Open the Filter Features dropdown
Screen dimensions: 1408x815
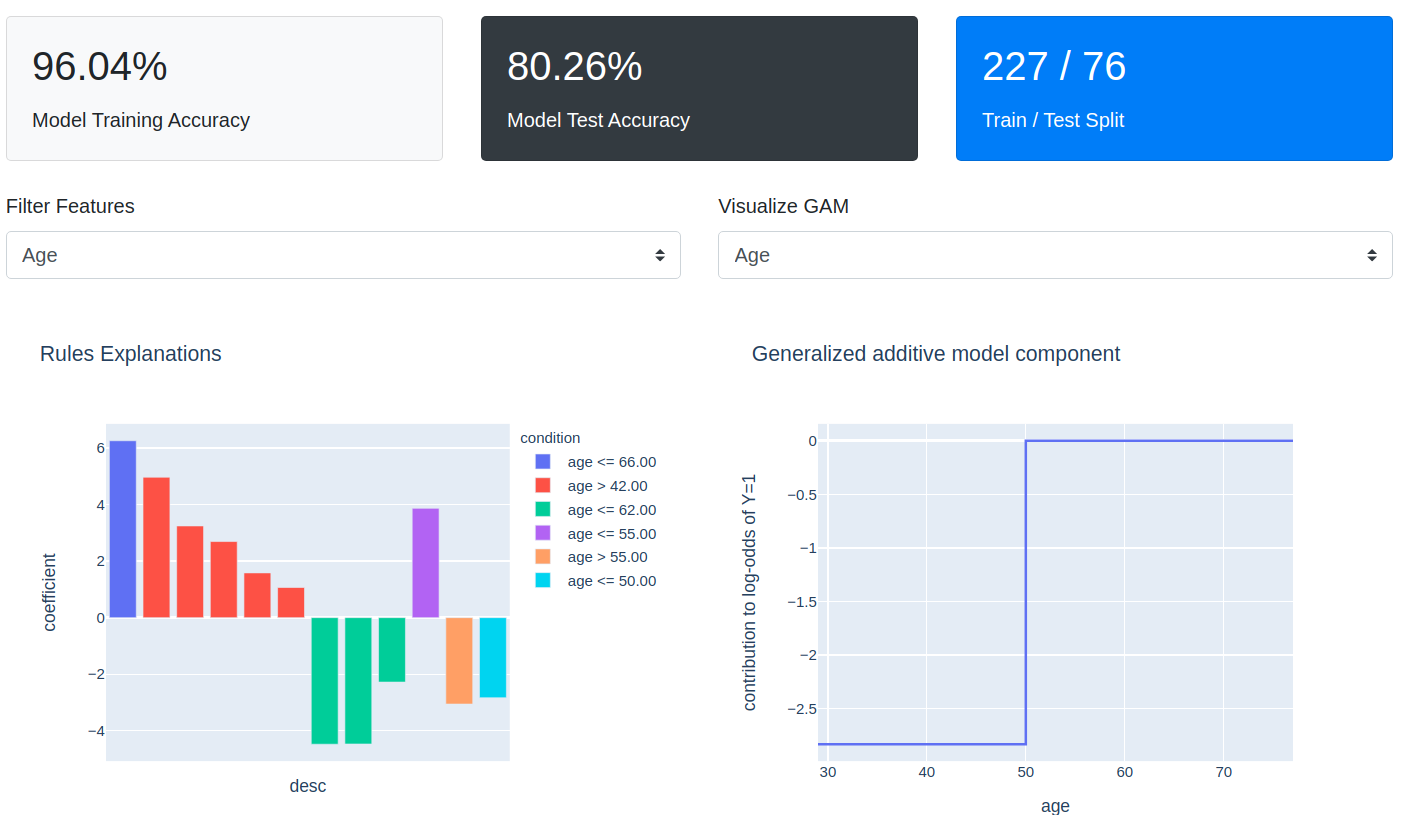pos(343,255)
